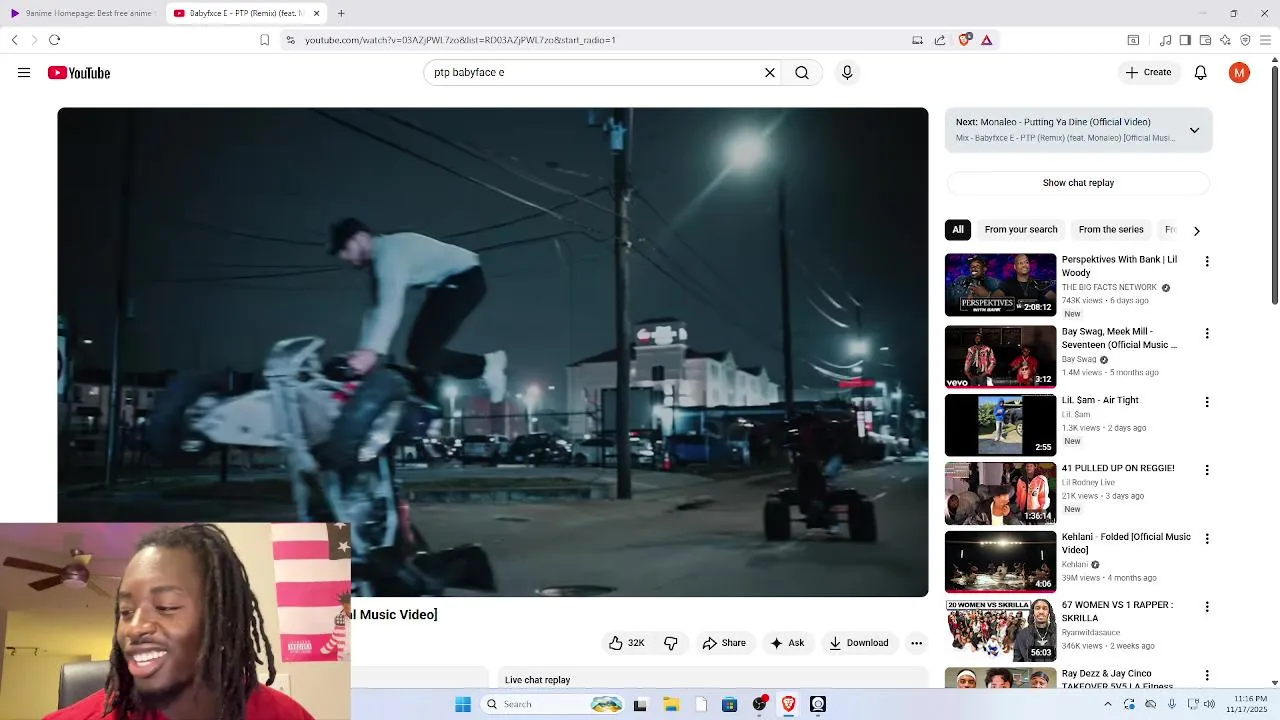Image resolution: width=1280 pixels, height=720 pixels.
Task: Download the video
Action: [859, 643]
